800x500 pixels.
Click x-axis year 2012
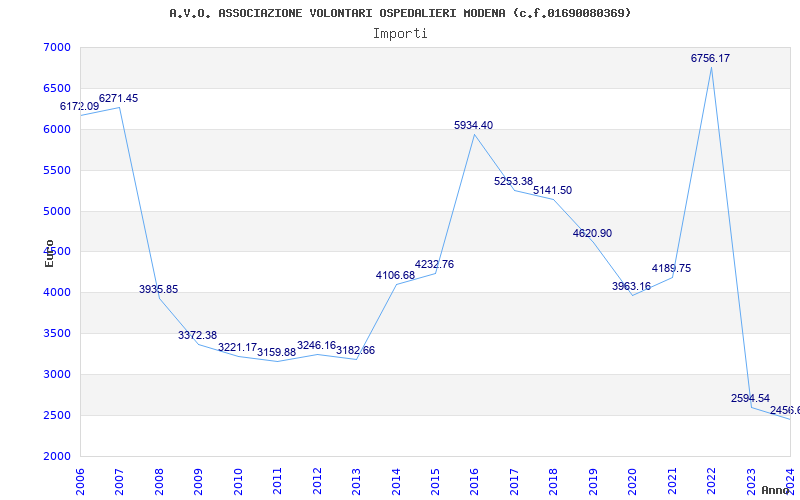(x=317, y=482)
